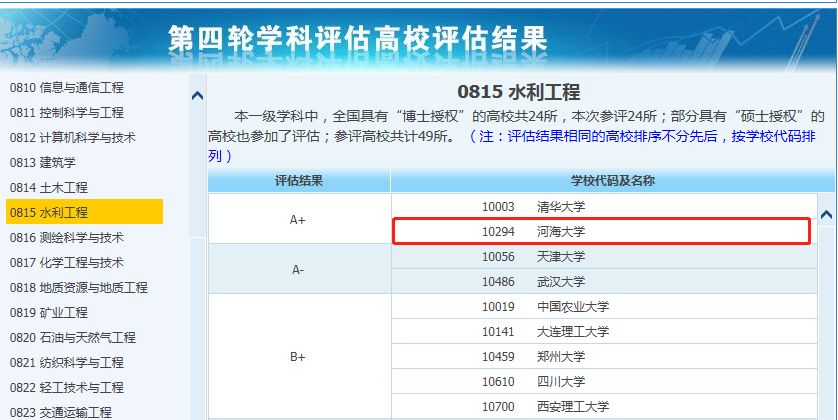Open 0812 计算机科学与技术 results
Viewport: 838px width, 420px height.
click(x=73, y=138)
